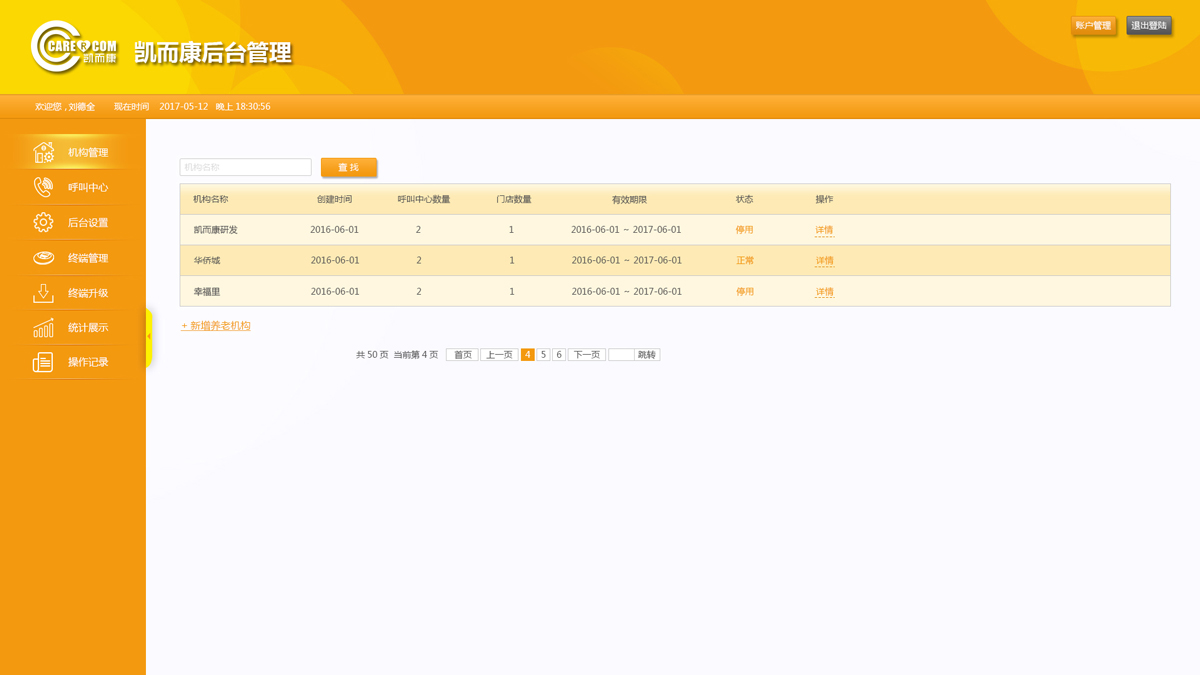This screenshot has height=675, width=1200.
Task: Collapse the sidebar with the yellow handle
Action: 149,337
